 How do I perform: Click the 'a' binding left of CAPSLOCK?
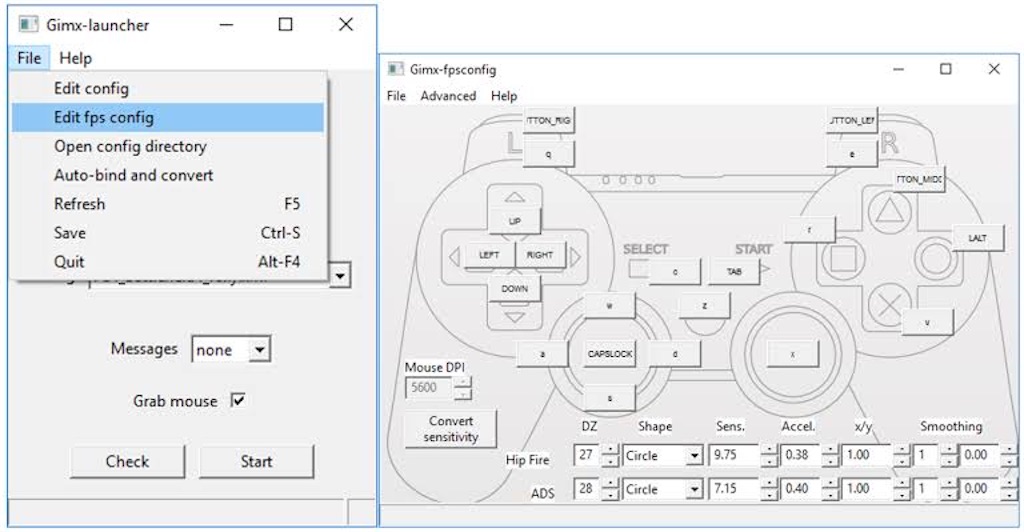pos(542,354)
